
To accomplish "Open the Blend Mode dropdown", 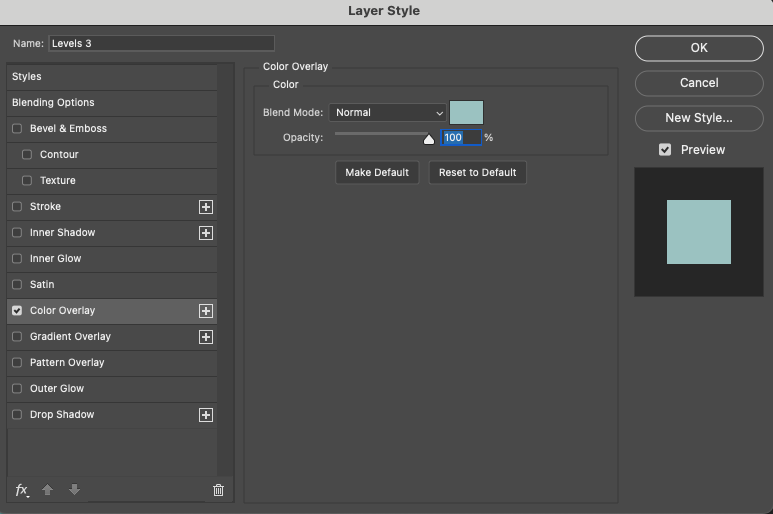I will coord(388,113).
